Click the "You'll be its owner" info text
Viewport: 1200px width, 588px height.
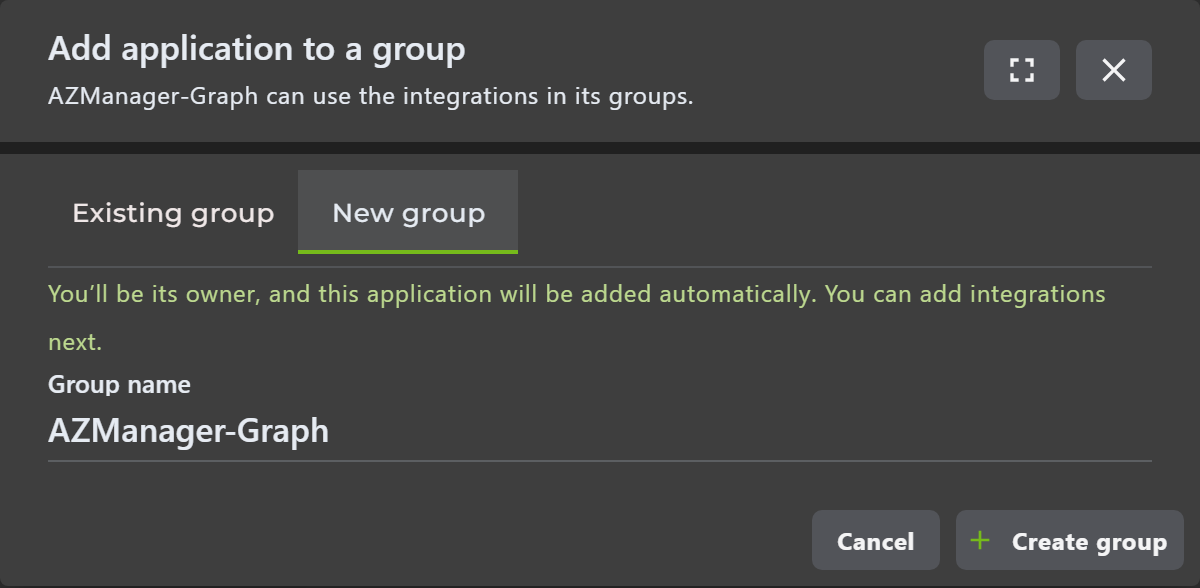click(577, 318)
